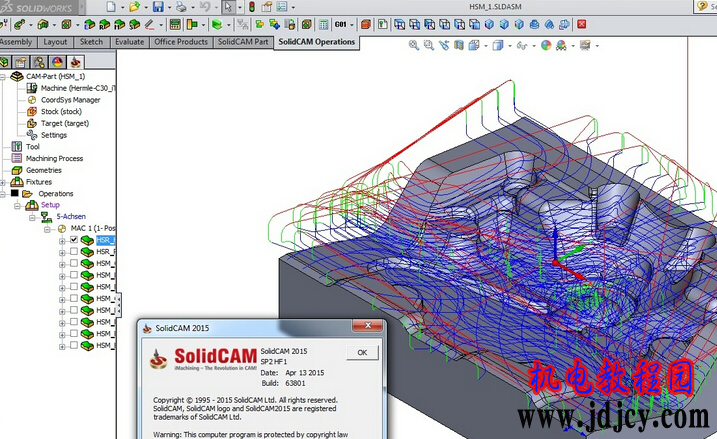Click the panel collapse handle arrows

coord(118,305)
